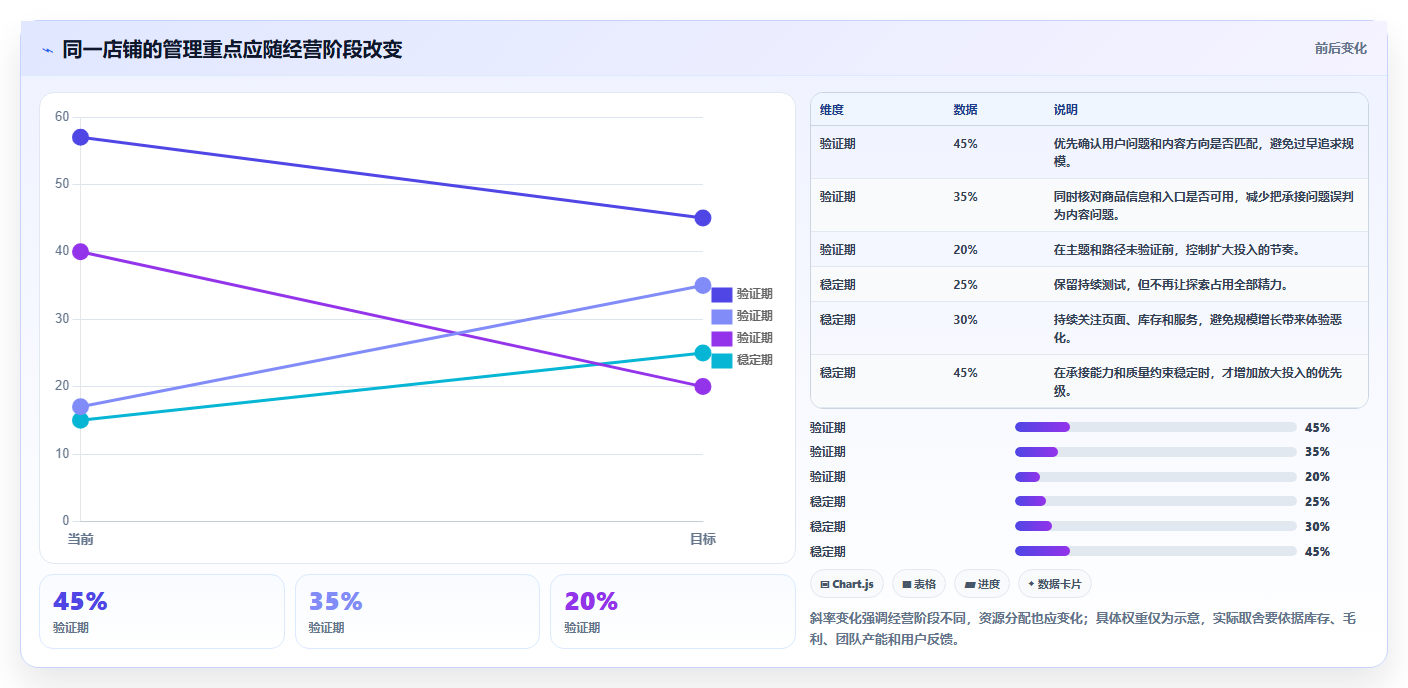Click the 目标 x-axis label
The height and width of the screenshot is (688, 1408).
(703, 539)
